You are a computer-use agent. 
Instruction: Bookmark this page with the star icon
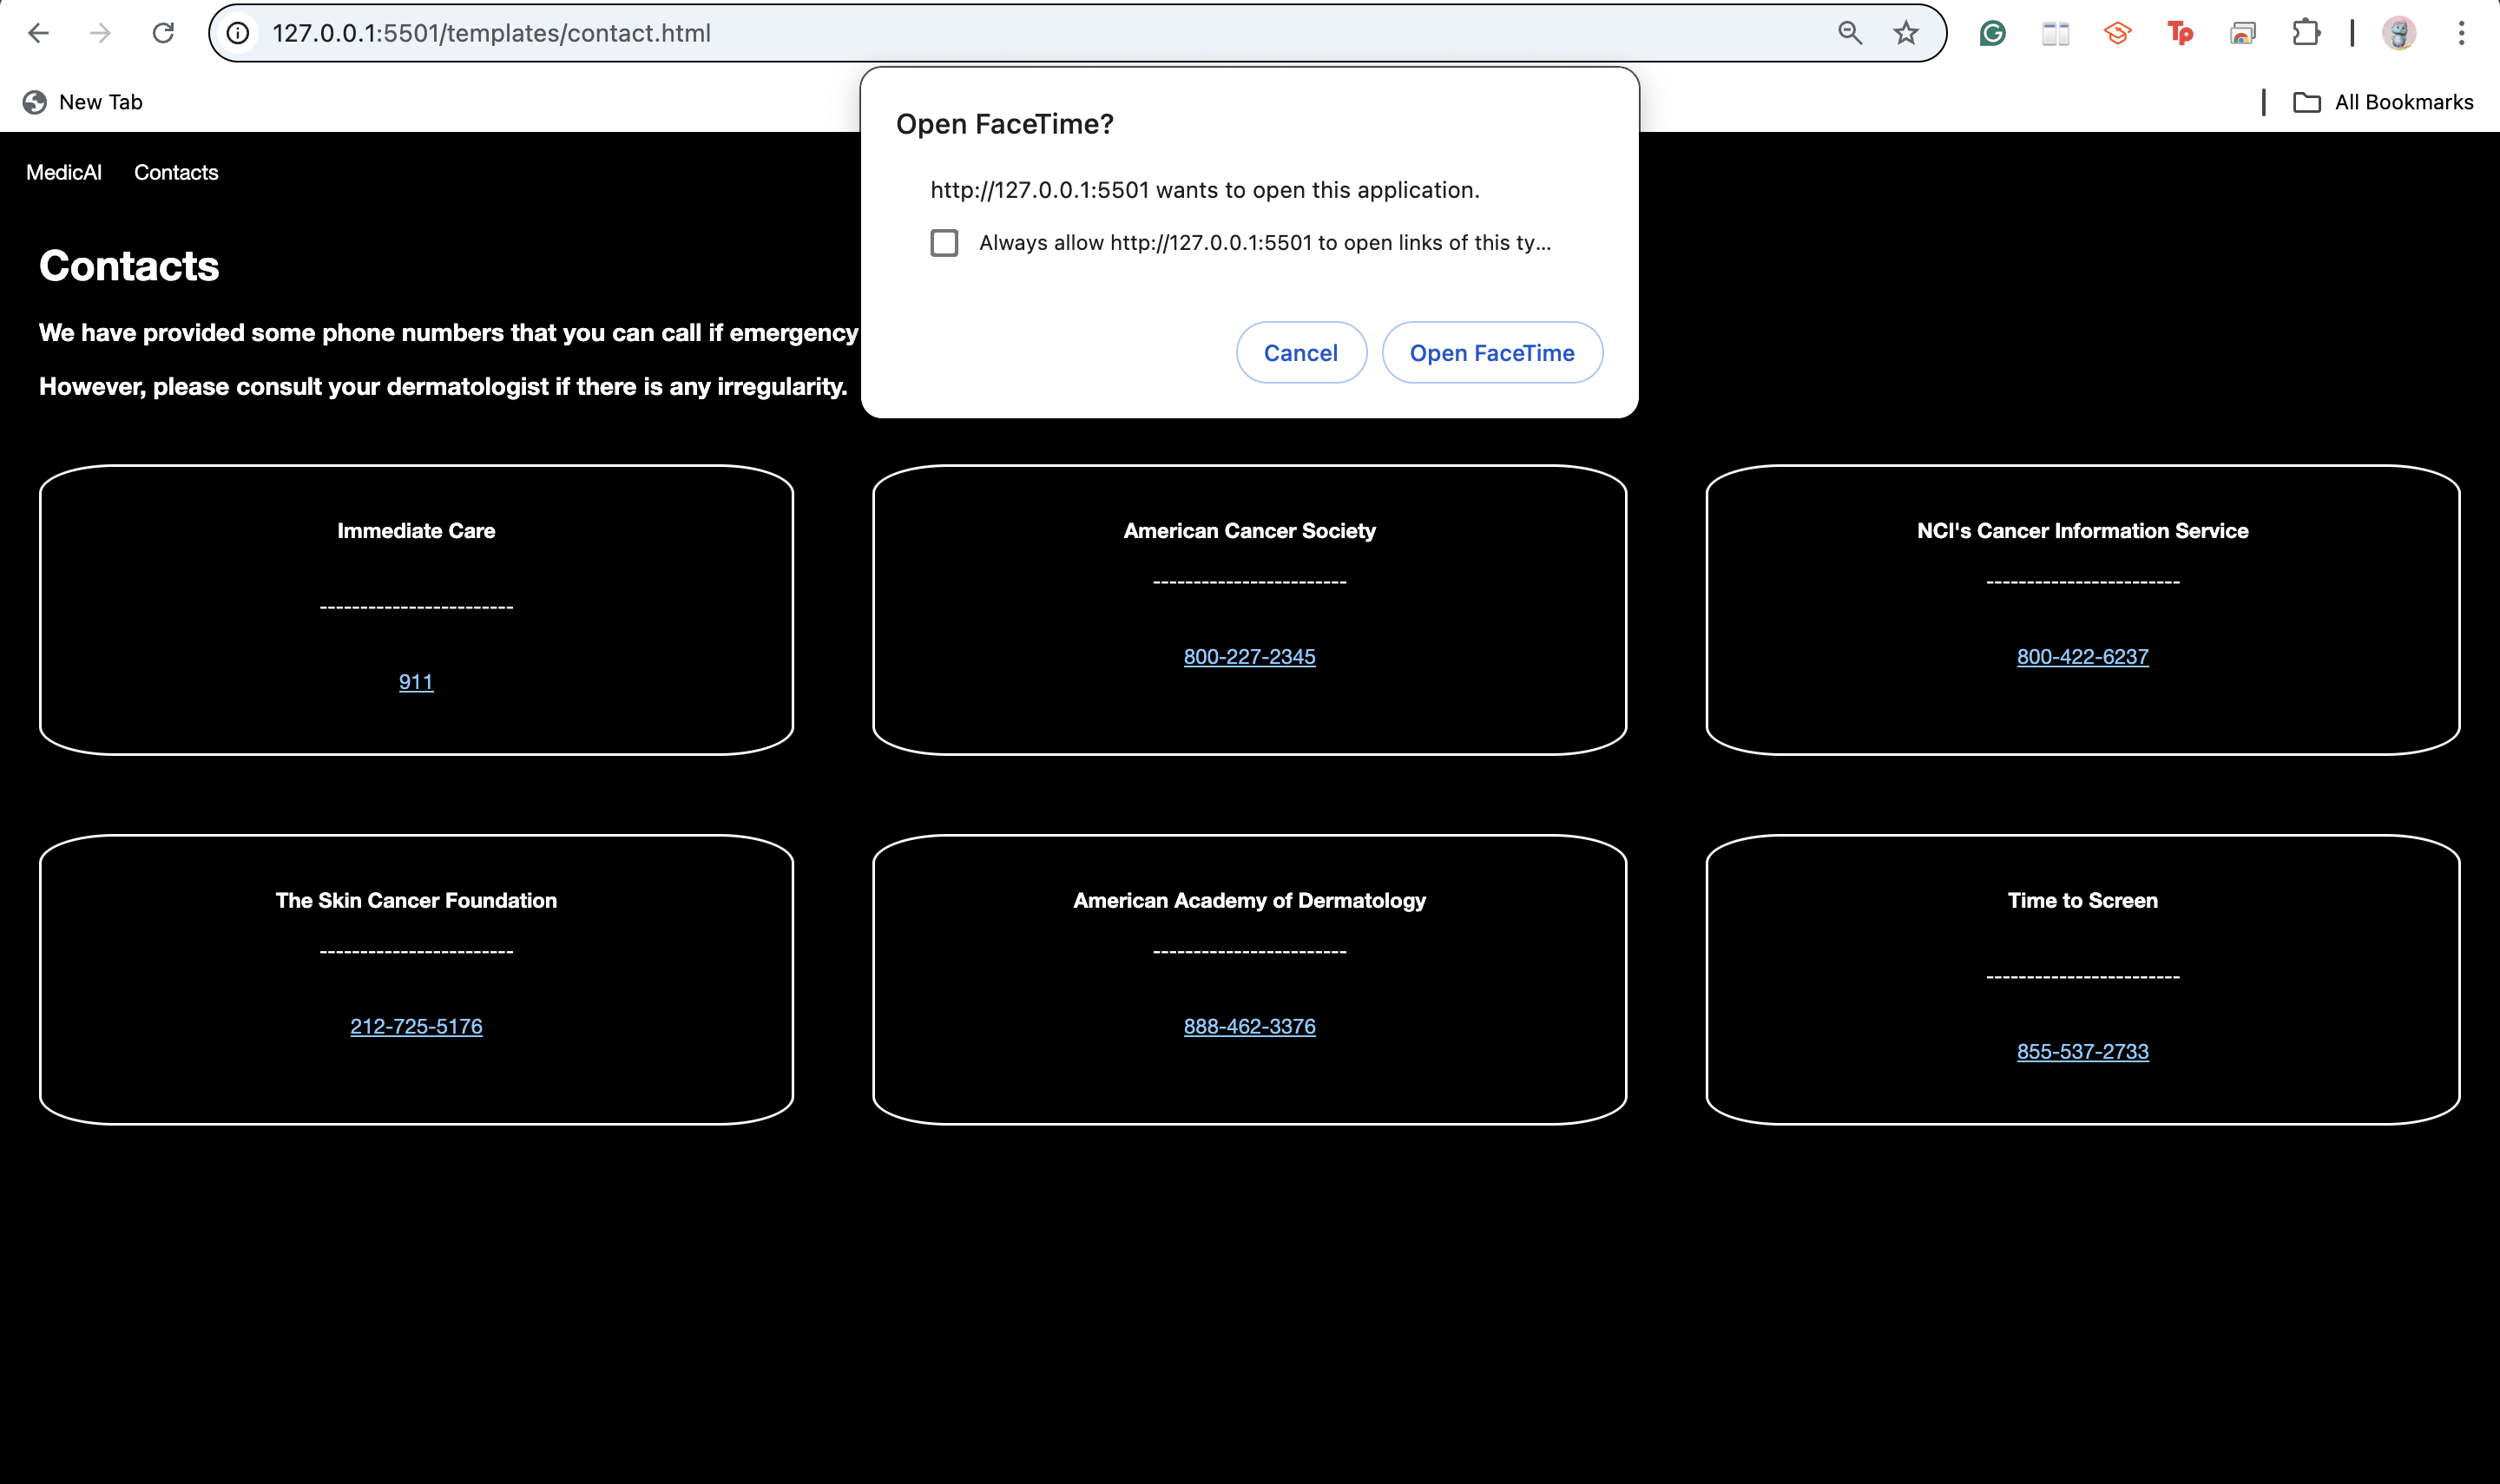coord(1906,33)
